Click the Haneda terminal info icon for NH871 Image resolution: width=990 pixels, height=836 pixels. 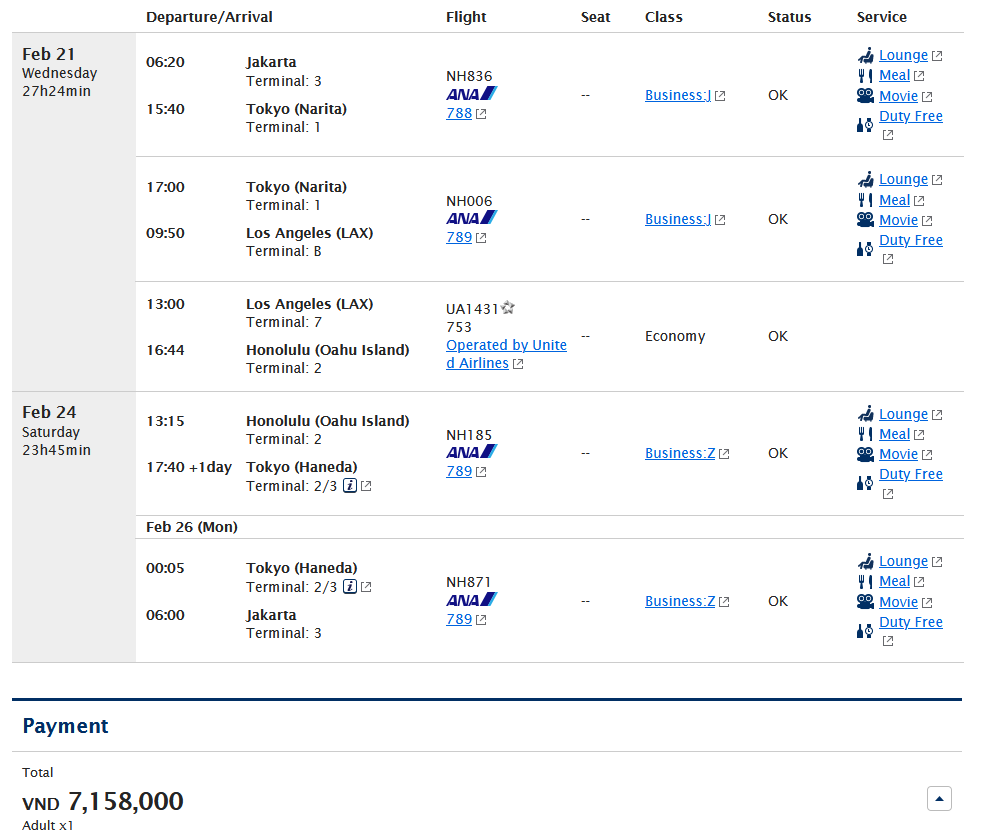[x=350, y=587]
